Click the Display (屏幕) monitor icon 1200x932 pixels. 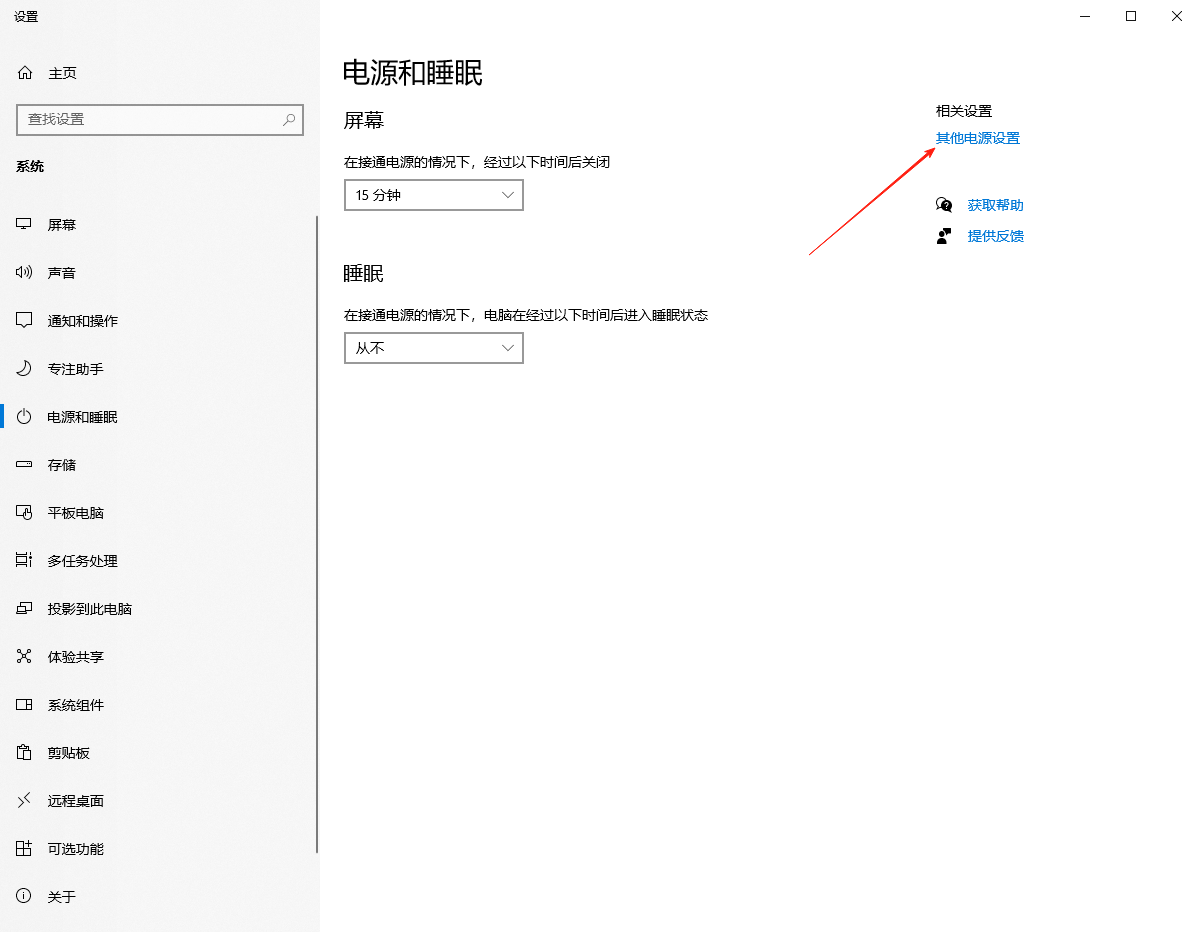click(25, 225)
